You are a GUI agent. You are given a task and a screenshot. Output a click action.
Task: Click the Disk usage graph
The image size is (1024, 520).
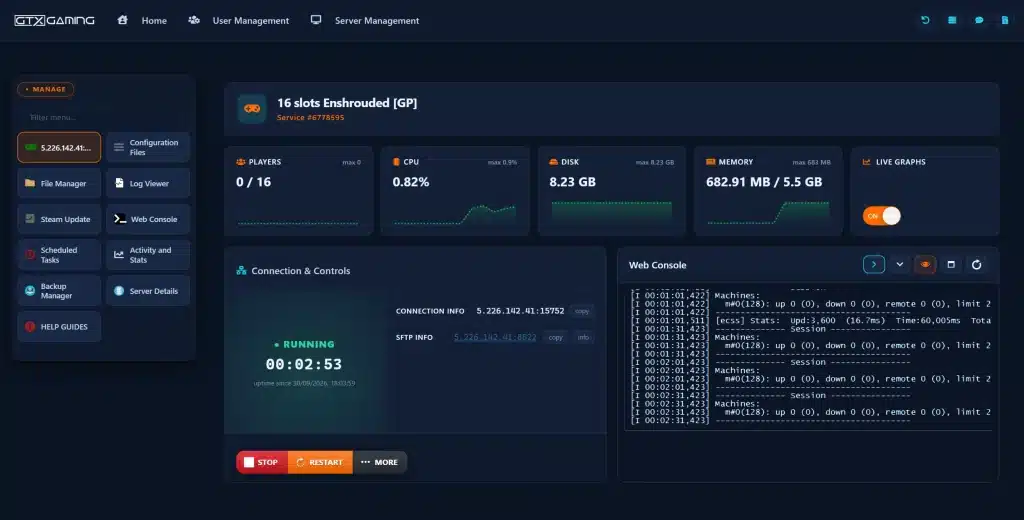[612, 213]
